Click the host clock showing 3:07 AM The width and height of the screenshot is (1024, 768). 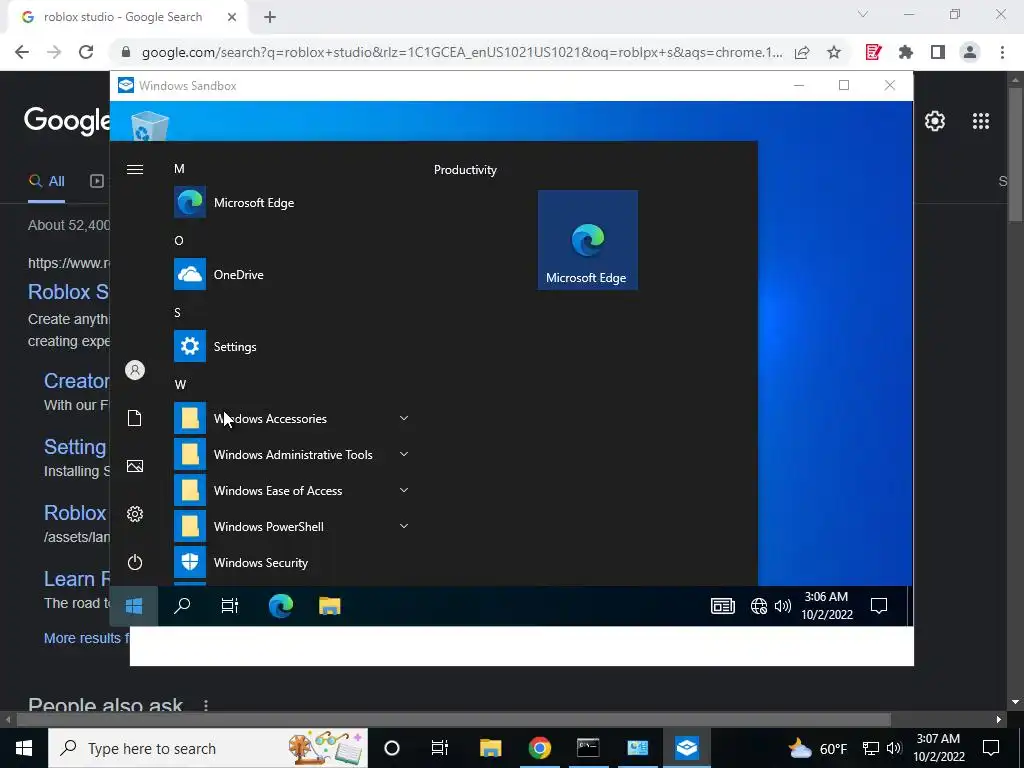(938, 748)
